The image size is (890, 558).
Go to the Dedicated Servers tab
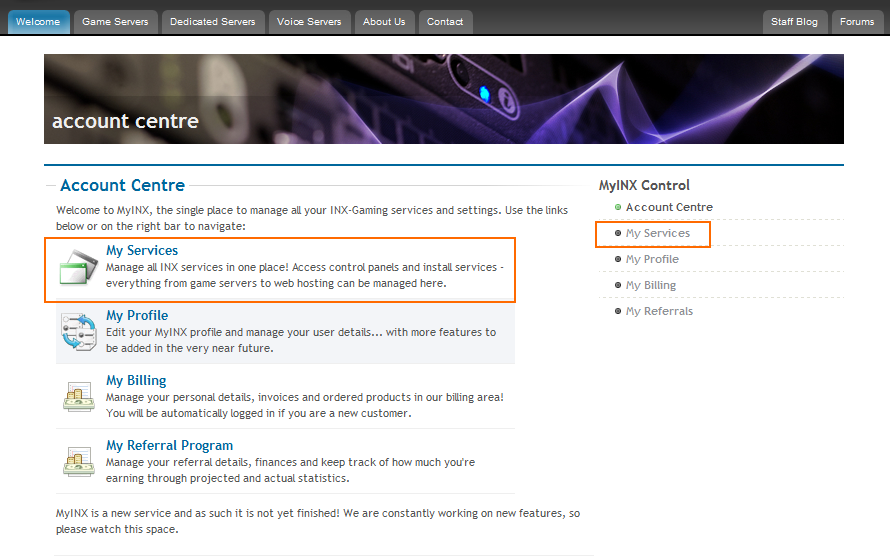click(213, 22)
